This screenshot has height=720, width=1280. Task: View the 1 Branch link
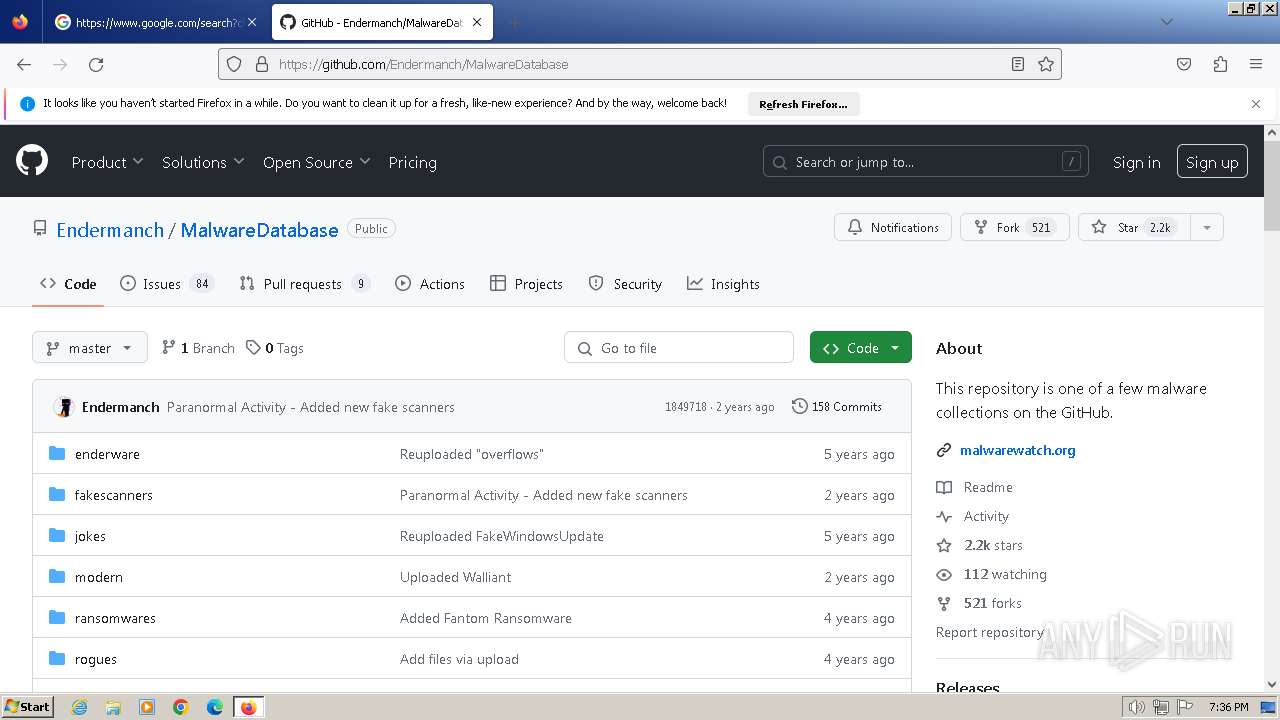[198, 348]
